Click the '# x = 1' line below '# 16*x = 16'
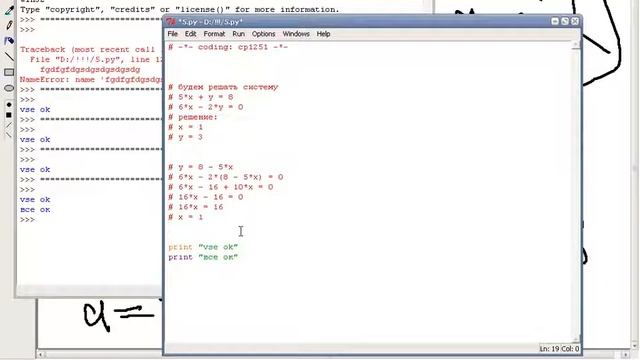This screenshot has width=640, height=360. [x=185, y=217]
